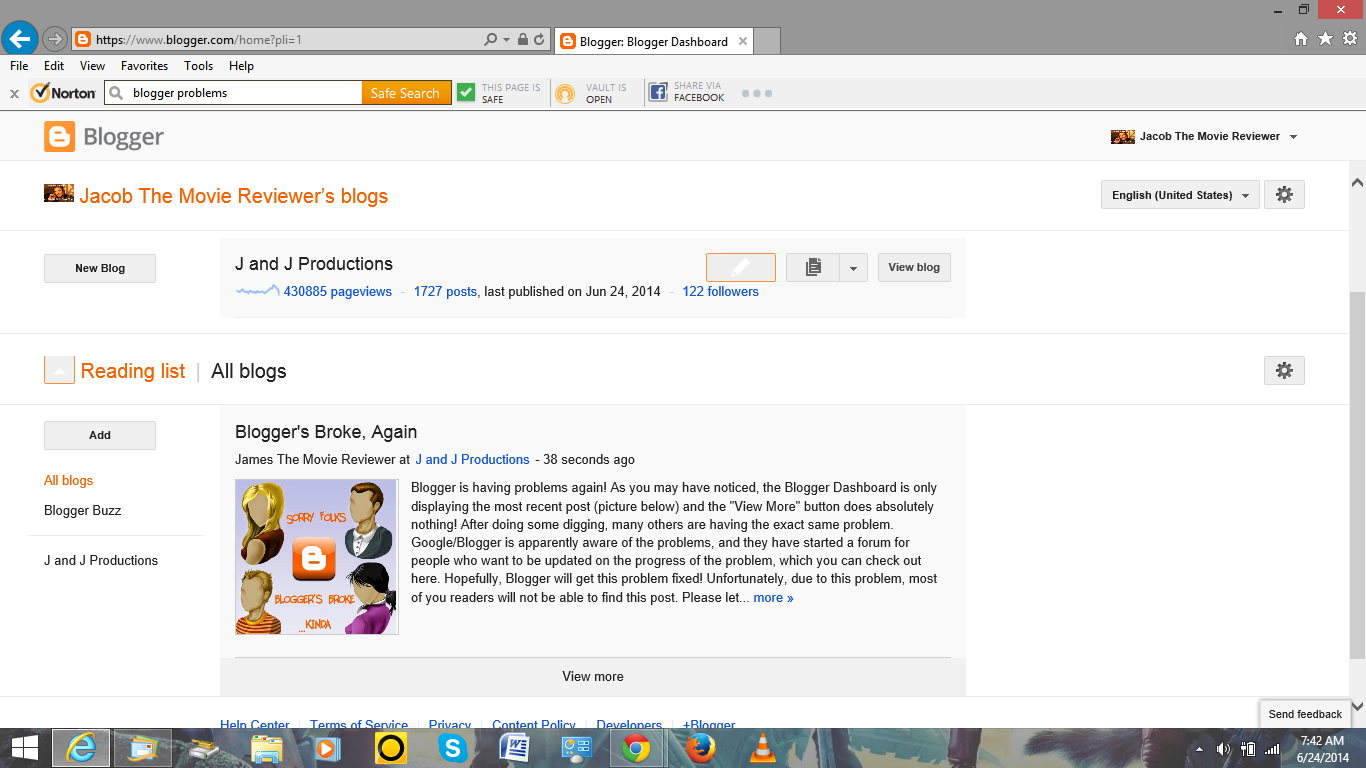Viewport: 1366px width, 768px height.
Task: Open the File menu
Action: [19, 66]
